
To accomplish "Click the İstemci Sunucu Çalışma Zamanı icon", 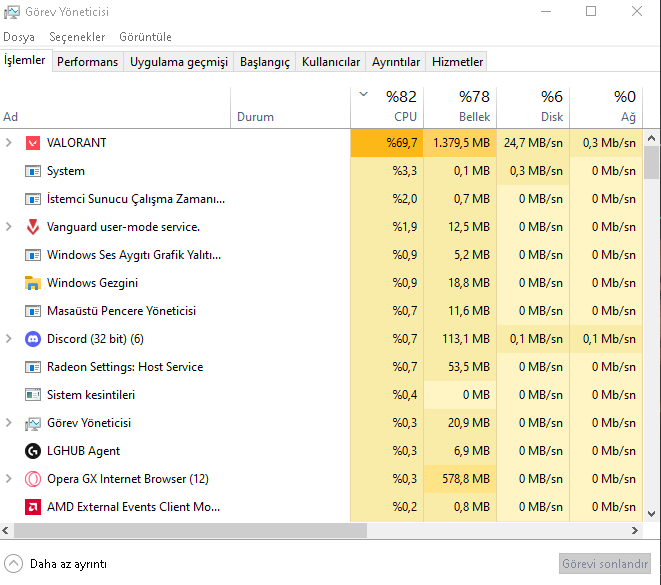I will [33, 199].
